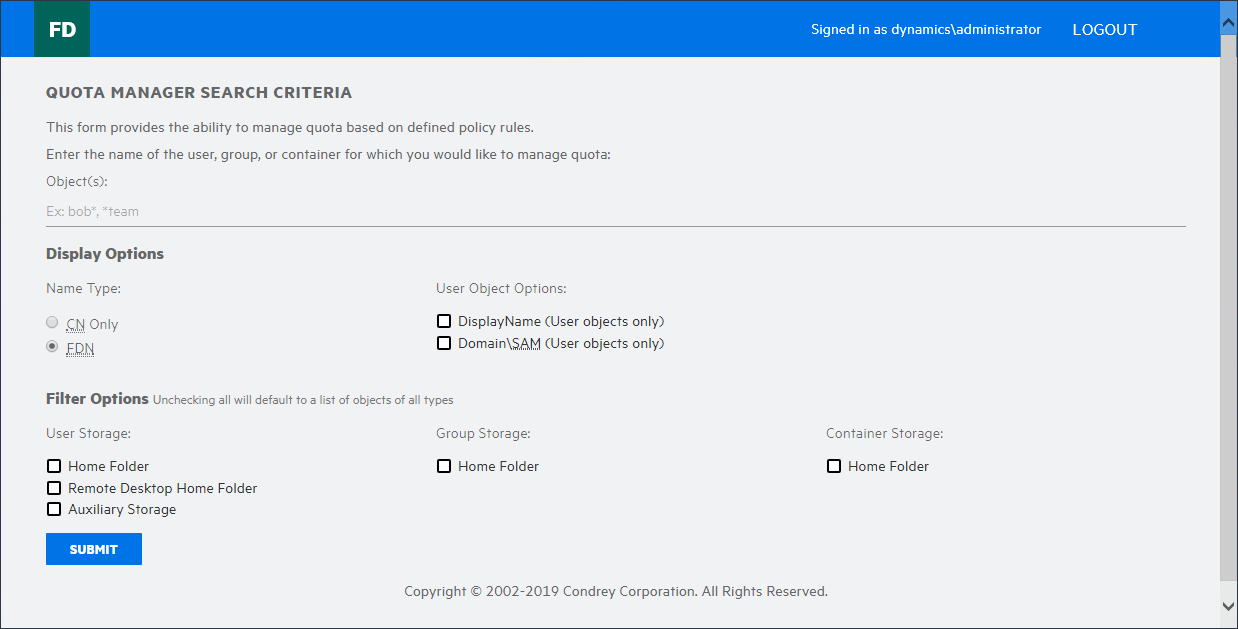This screenshot has width=1238, height=629.
Task: Check Container Storage Home Folder box
Action: click(834, 466)
